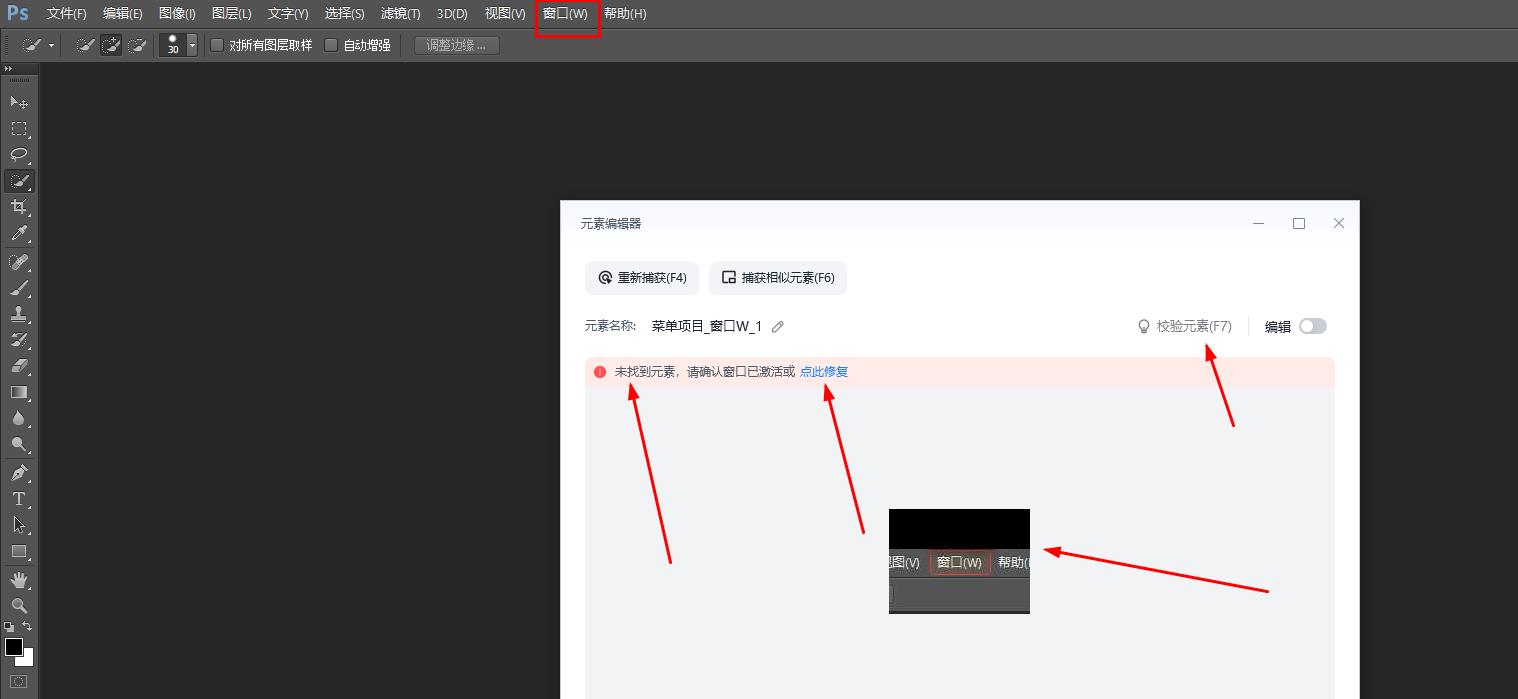Click the black foreground color swatch
Screen dimensions: 1518x699
14,647
